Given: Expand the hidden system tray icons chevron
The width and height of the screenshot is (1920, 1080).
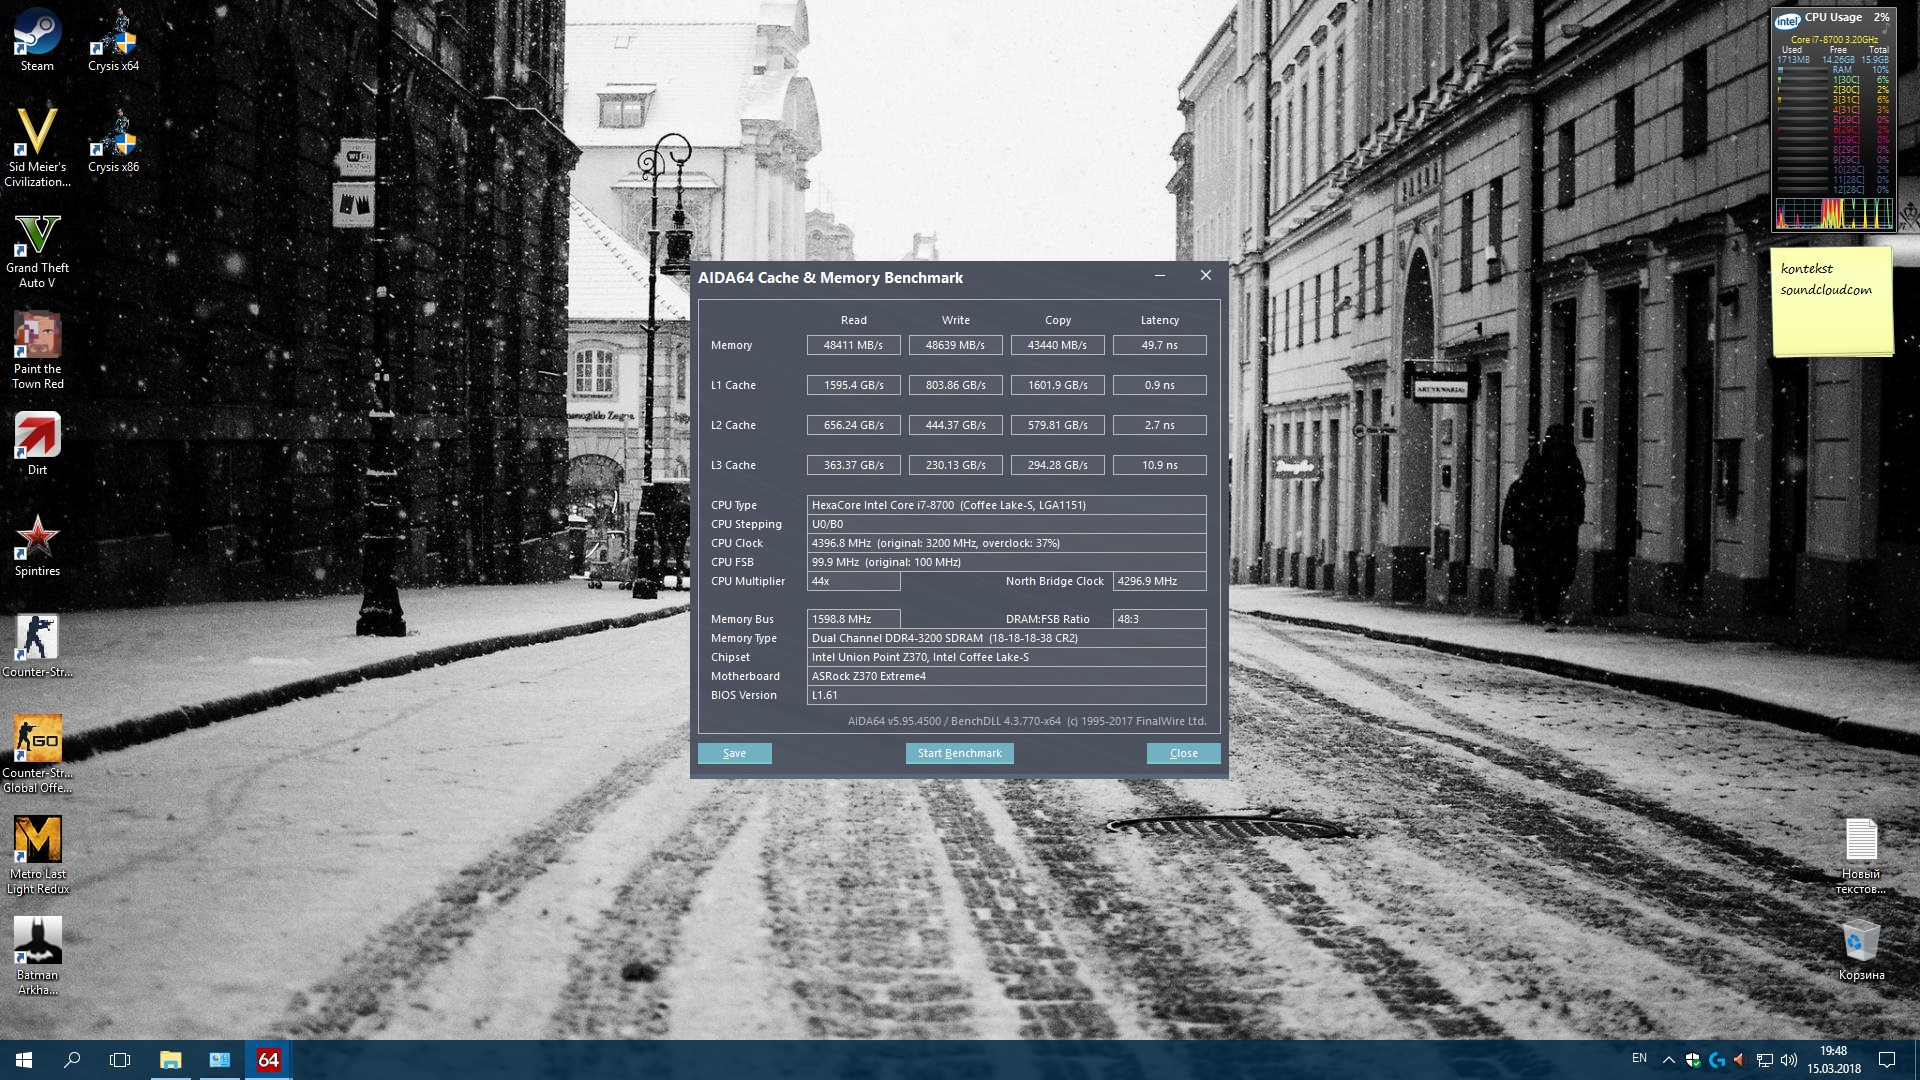Looking at the screenshot, I should click(1668, 1060).
